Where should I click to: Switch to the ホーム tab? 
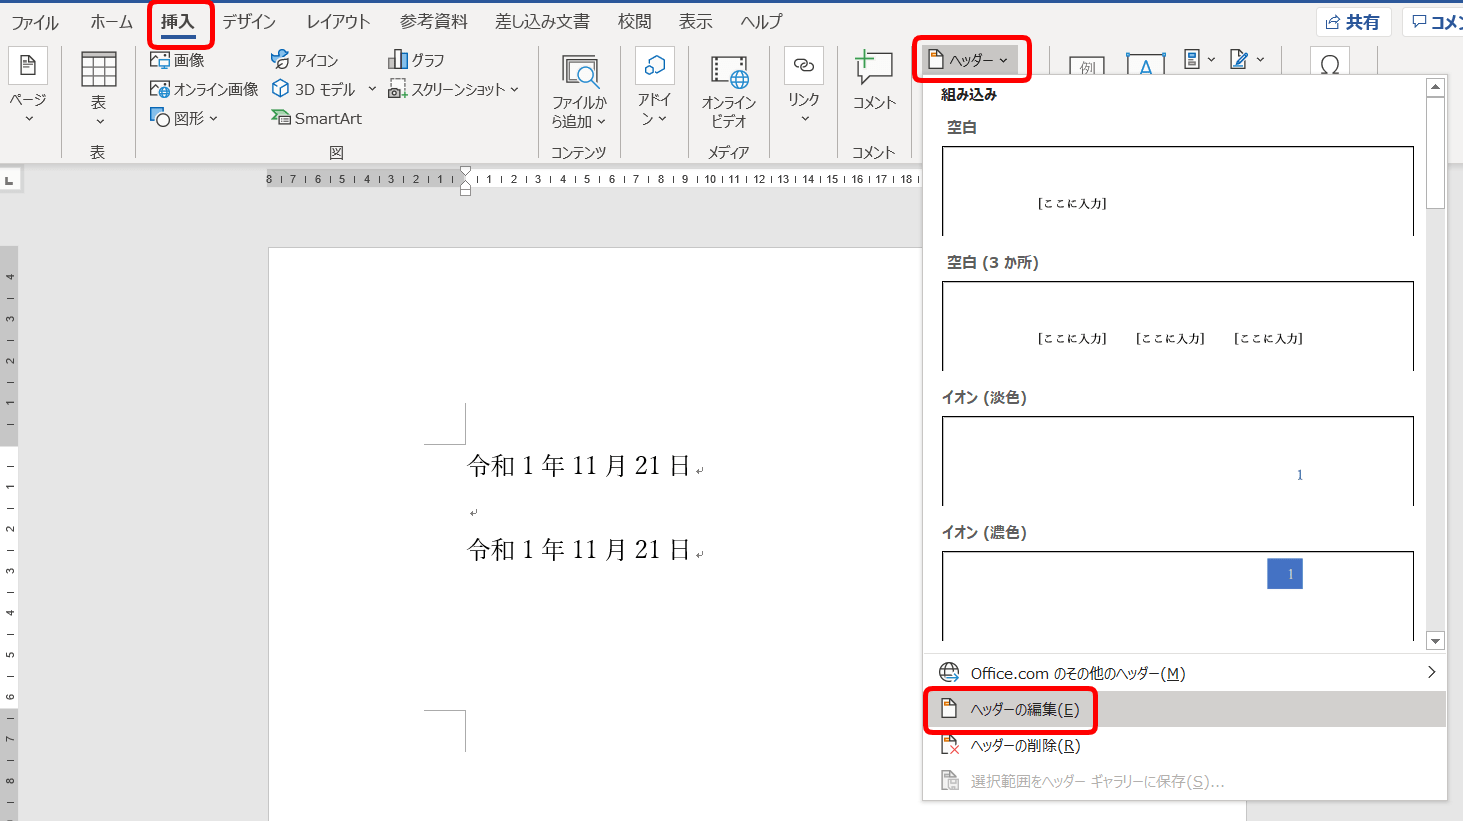tap(111, 22)
